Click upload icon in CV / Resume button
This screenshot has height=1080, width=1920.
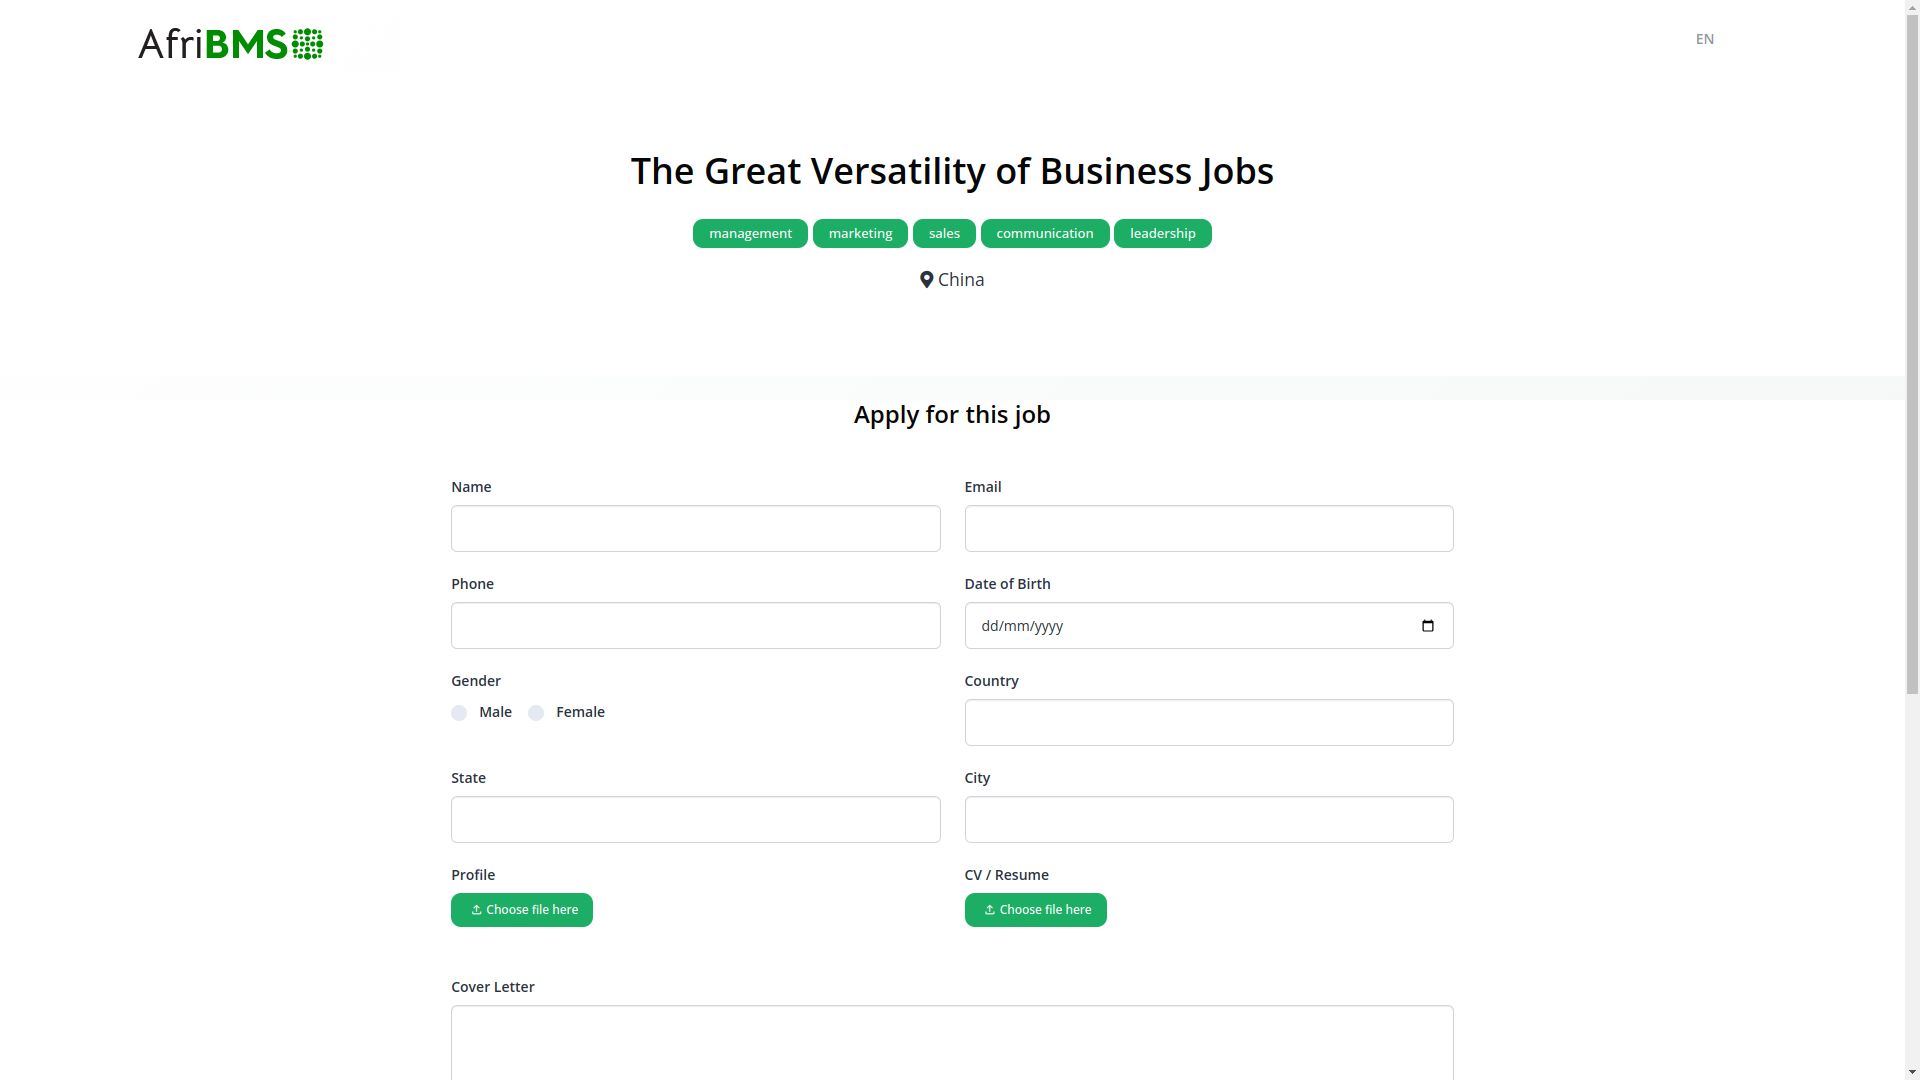pyautogui.click(x=990, y=910)
